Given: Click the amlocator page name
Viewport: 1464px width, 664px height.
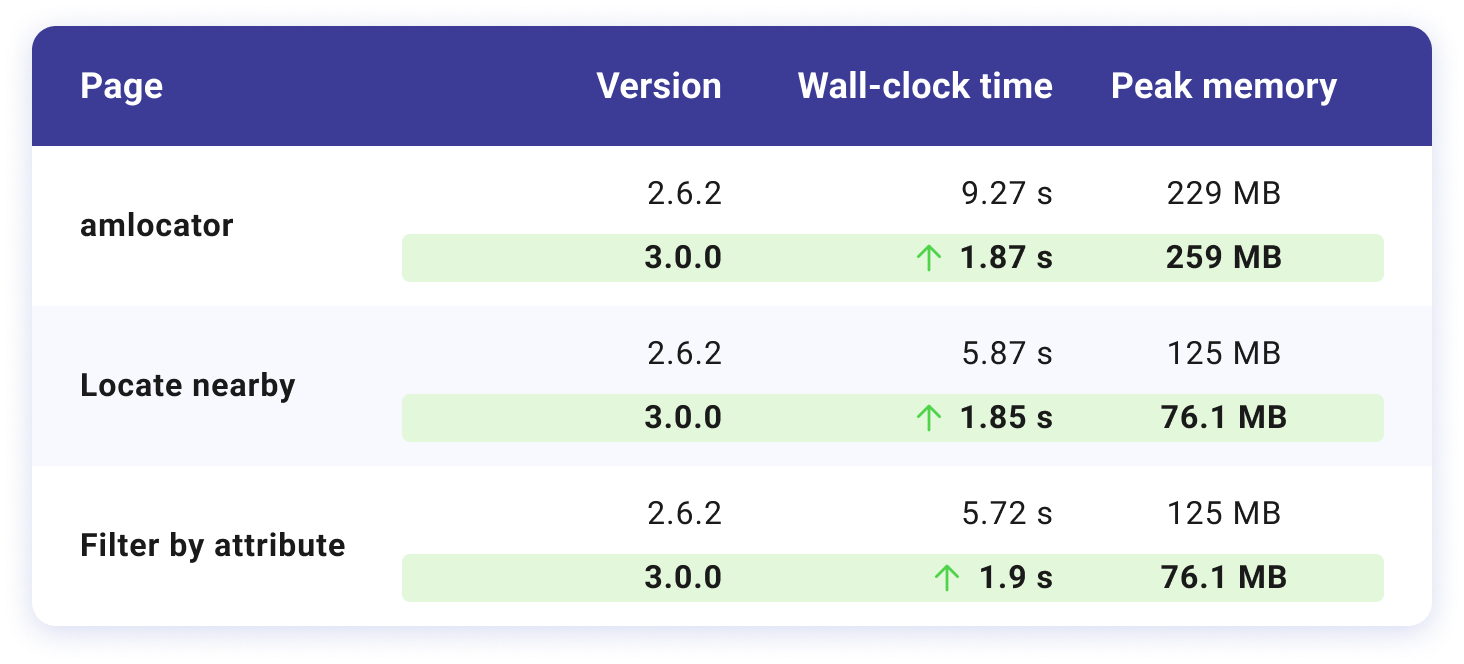Looking at the screenshot, I should [x=156, y=226].
